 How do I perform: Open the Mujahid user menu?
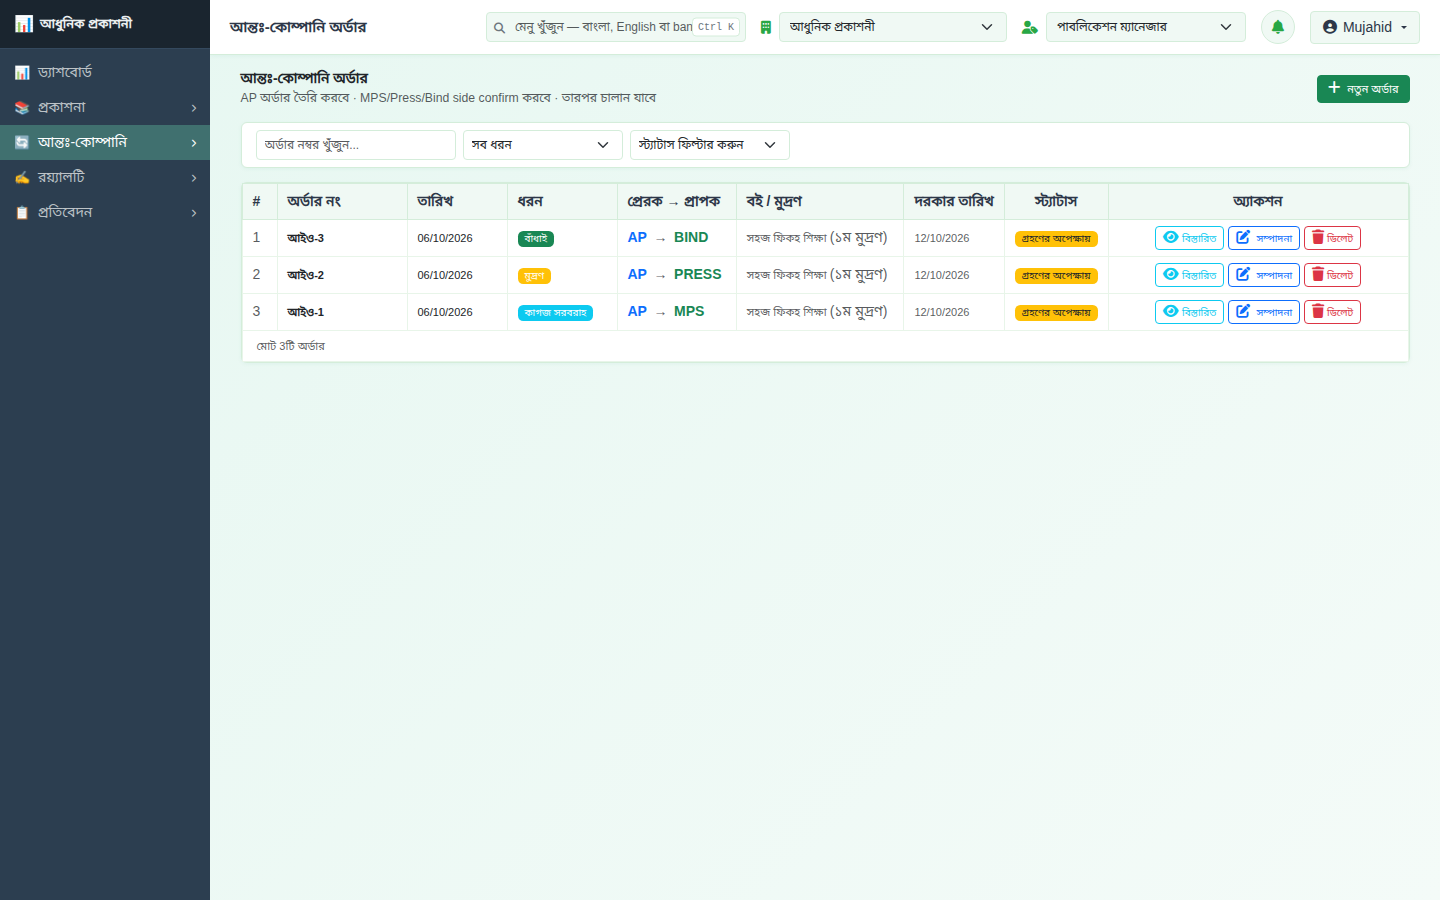pyautogui.click(x=1364, y=27)
